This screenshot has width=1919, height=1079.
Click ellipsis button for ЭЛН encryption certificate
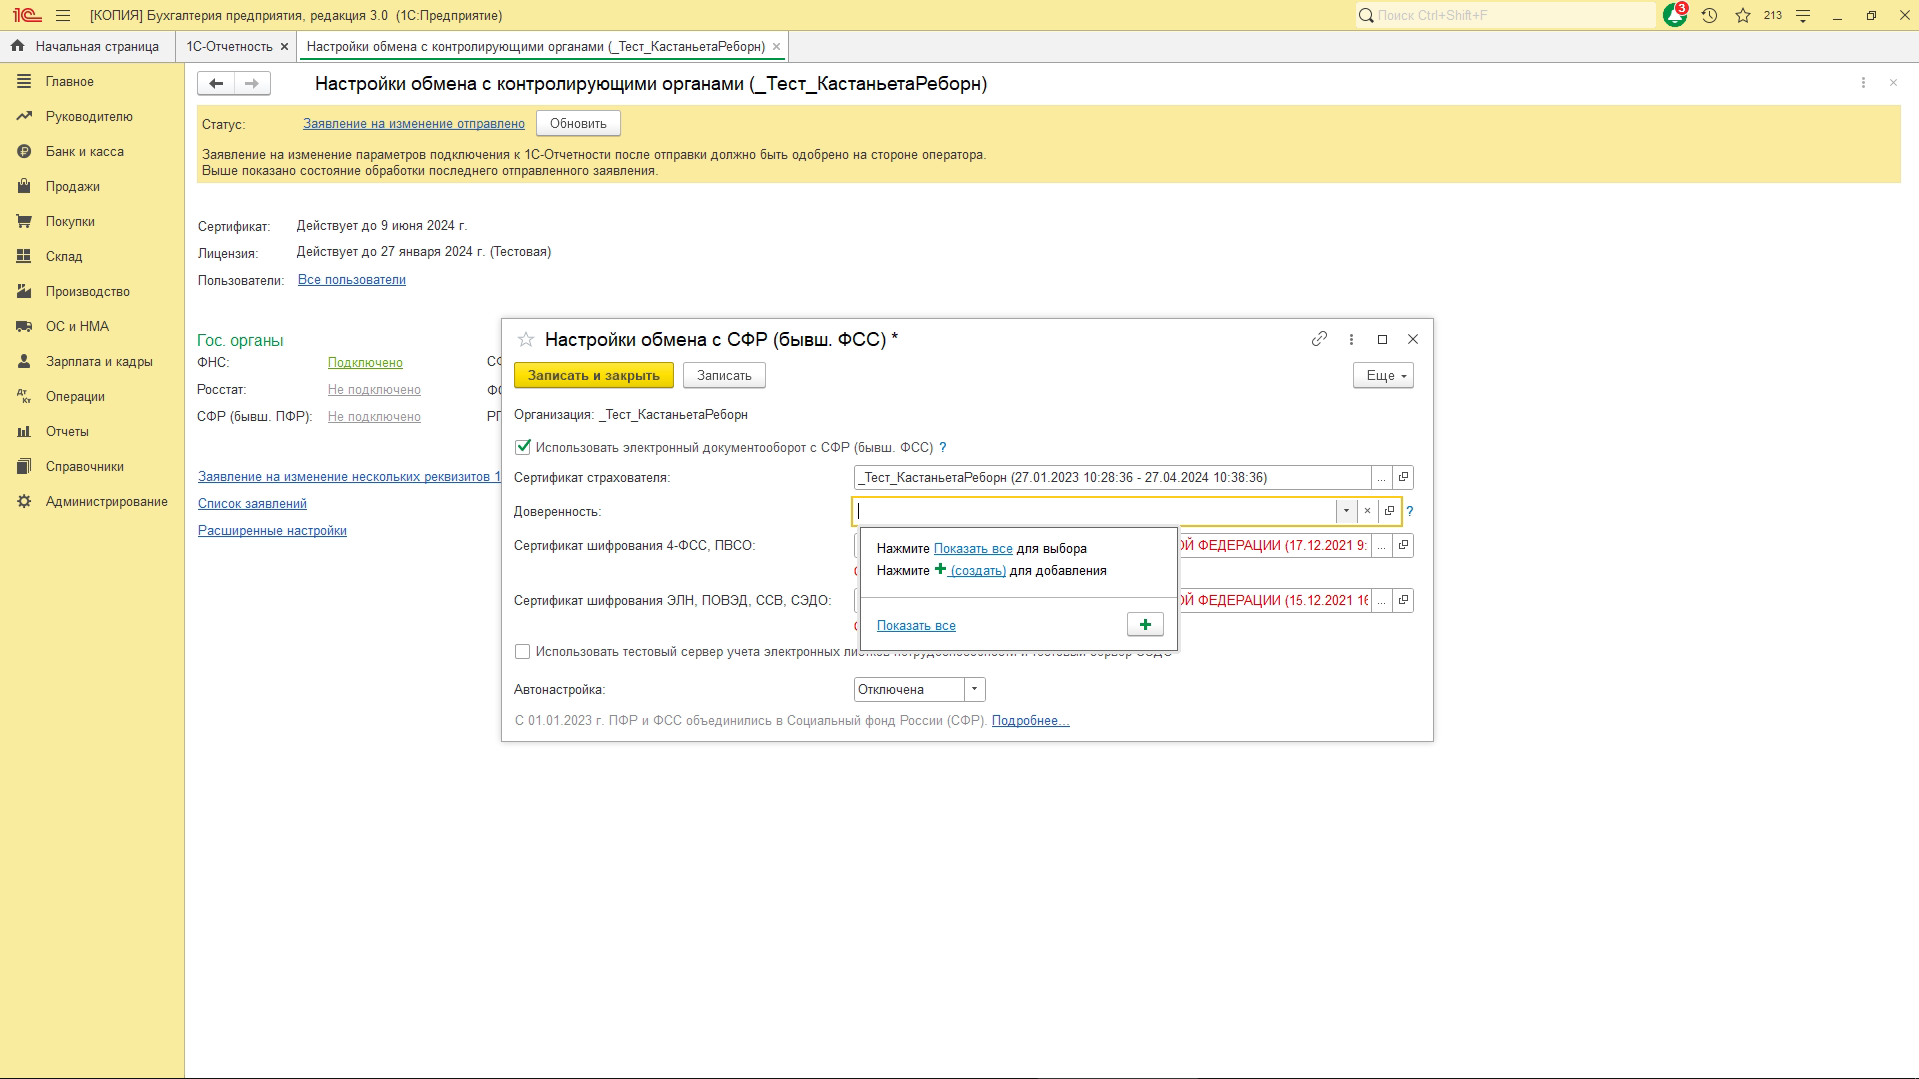(1381, 601)
